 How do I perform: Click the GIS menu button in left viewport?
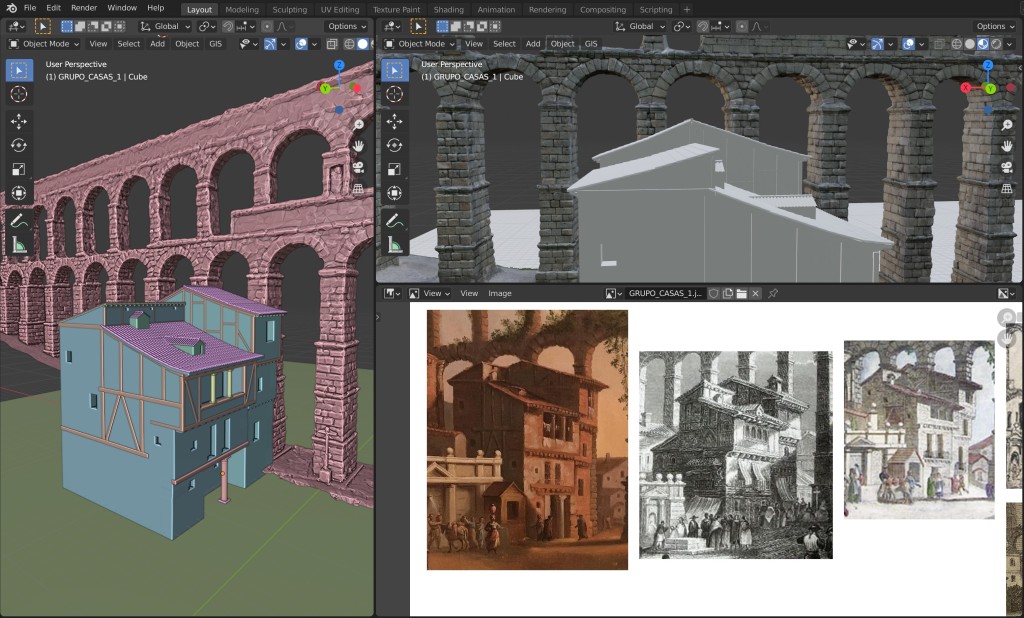coord(218,44)
